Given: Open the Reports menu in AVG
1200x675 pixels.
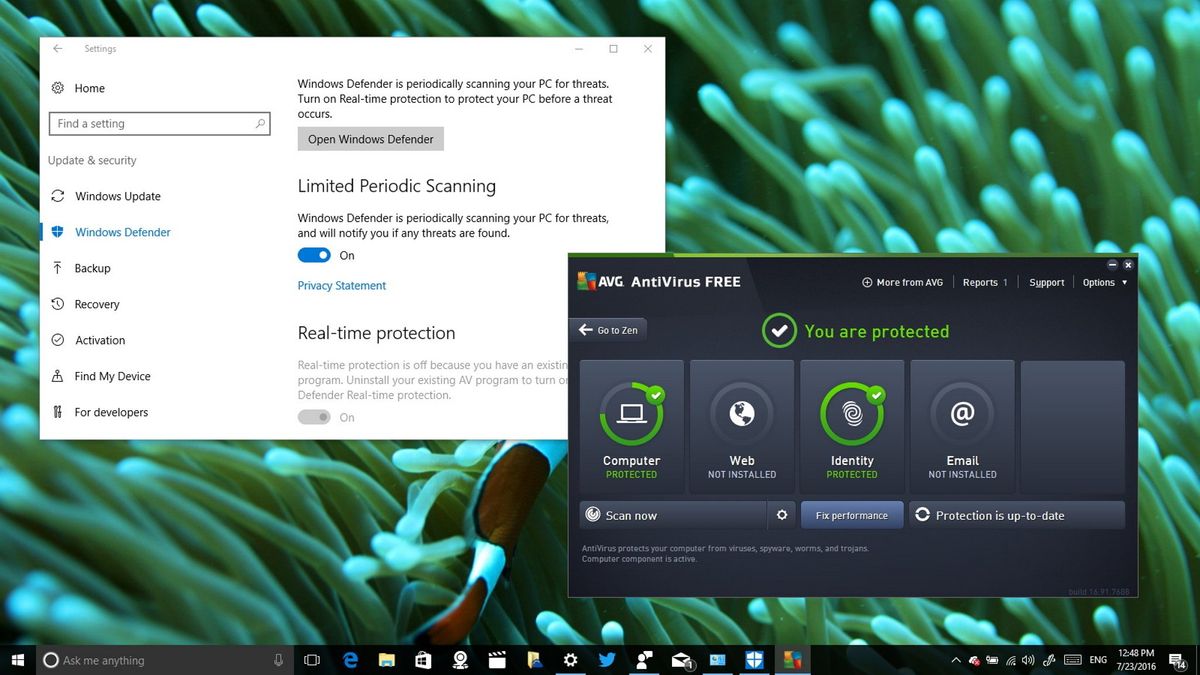Looking at the screenshot, I should coord(981,282).
